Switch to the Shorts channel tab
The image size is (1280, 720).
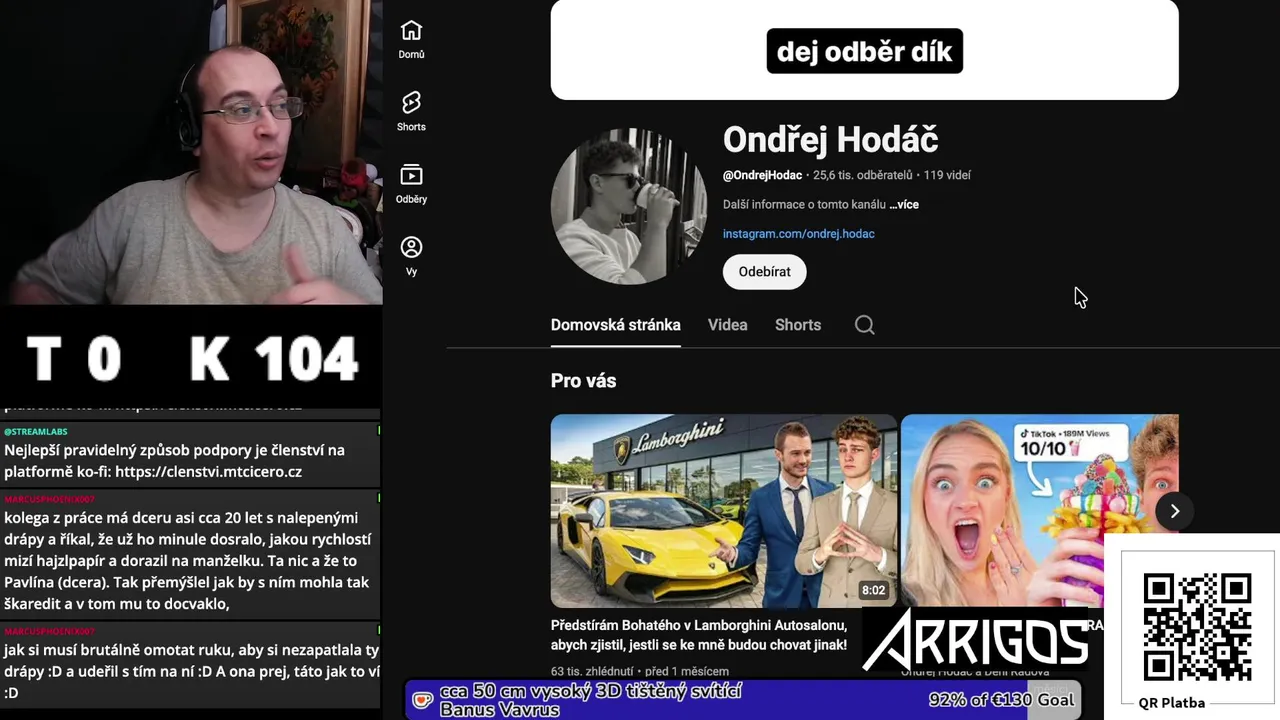[798, 325]
